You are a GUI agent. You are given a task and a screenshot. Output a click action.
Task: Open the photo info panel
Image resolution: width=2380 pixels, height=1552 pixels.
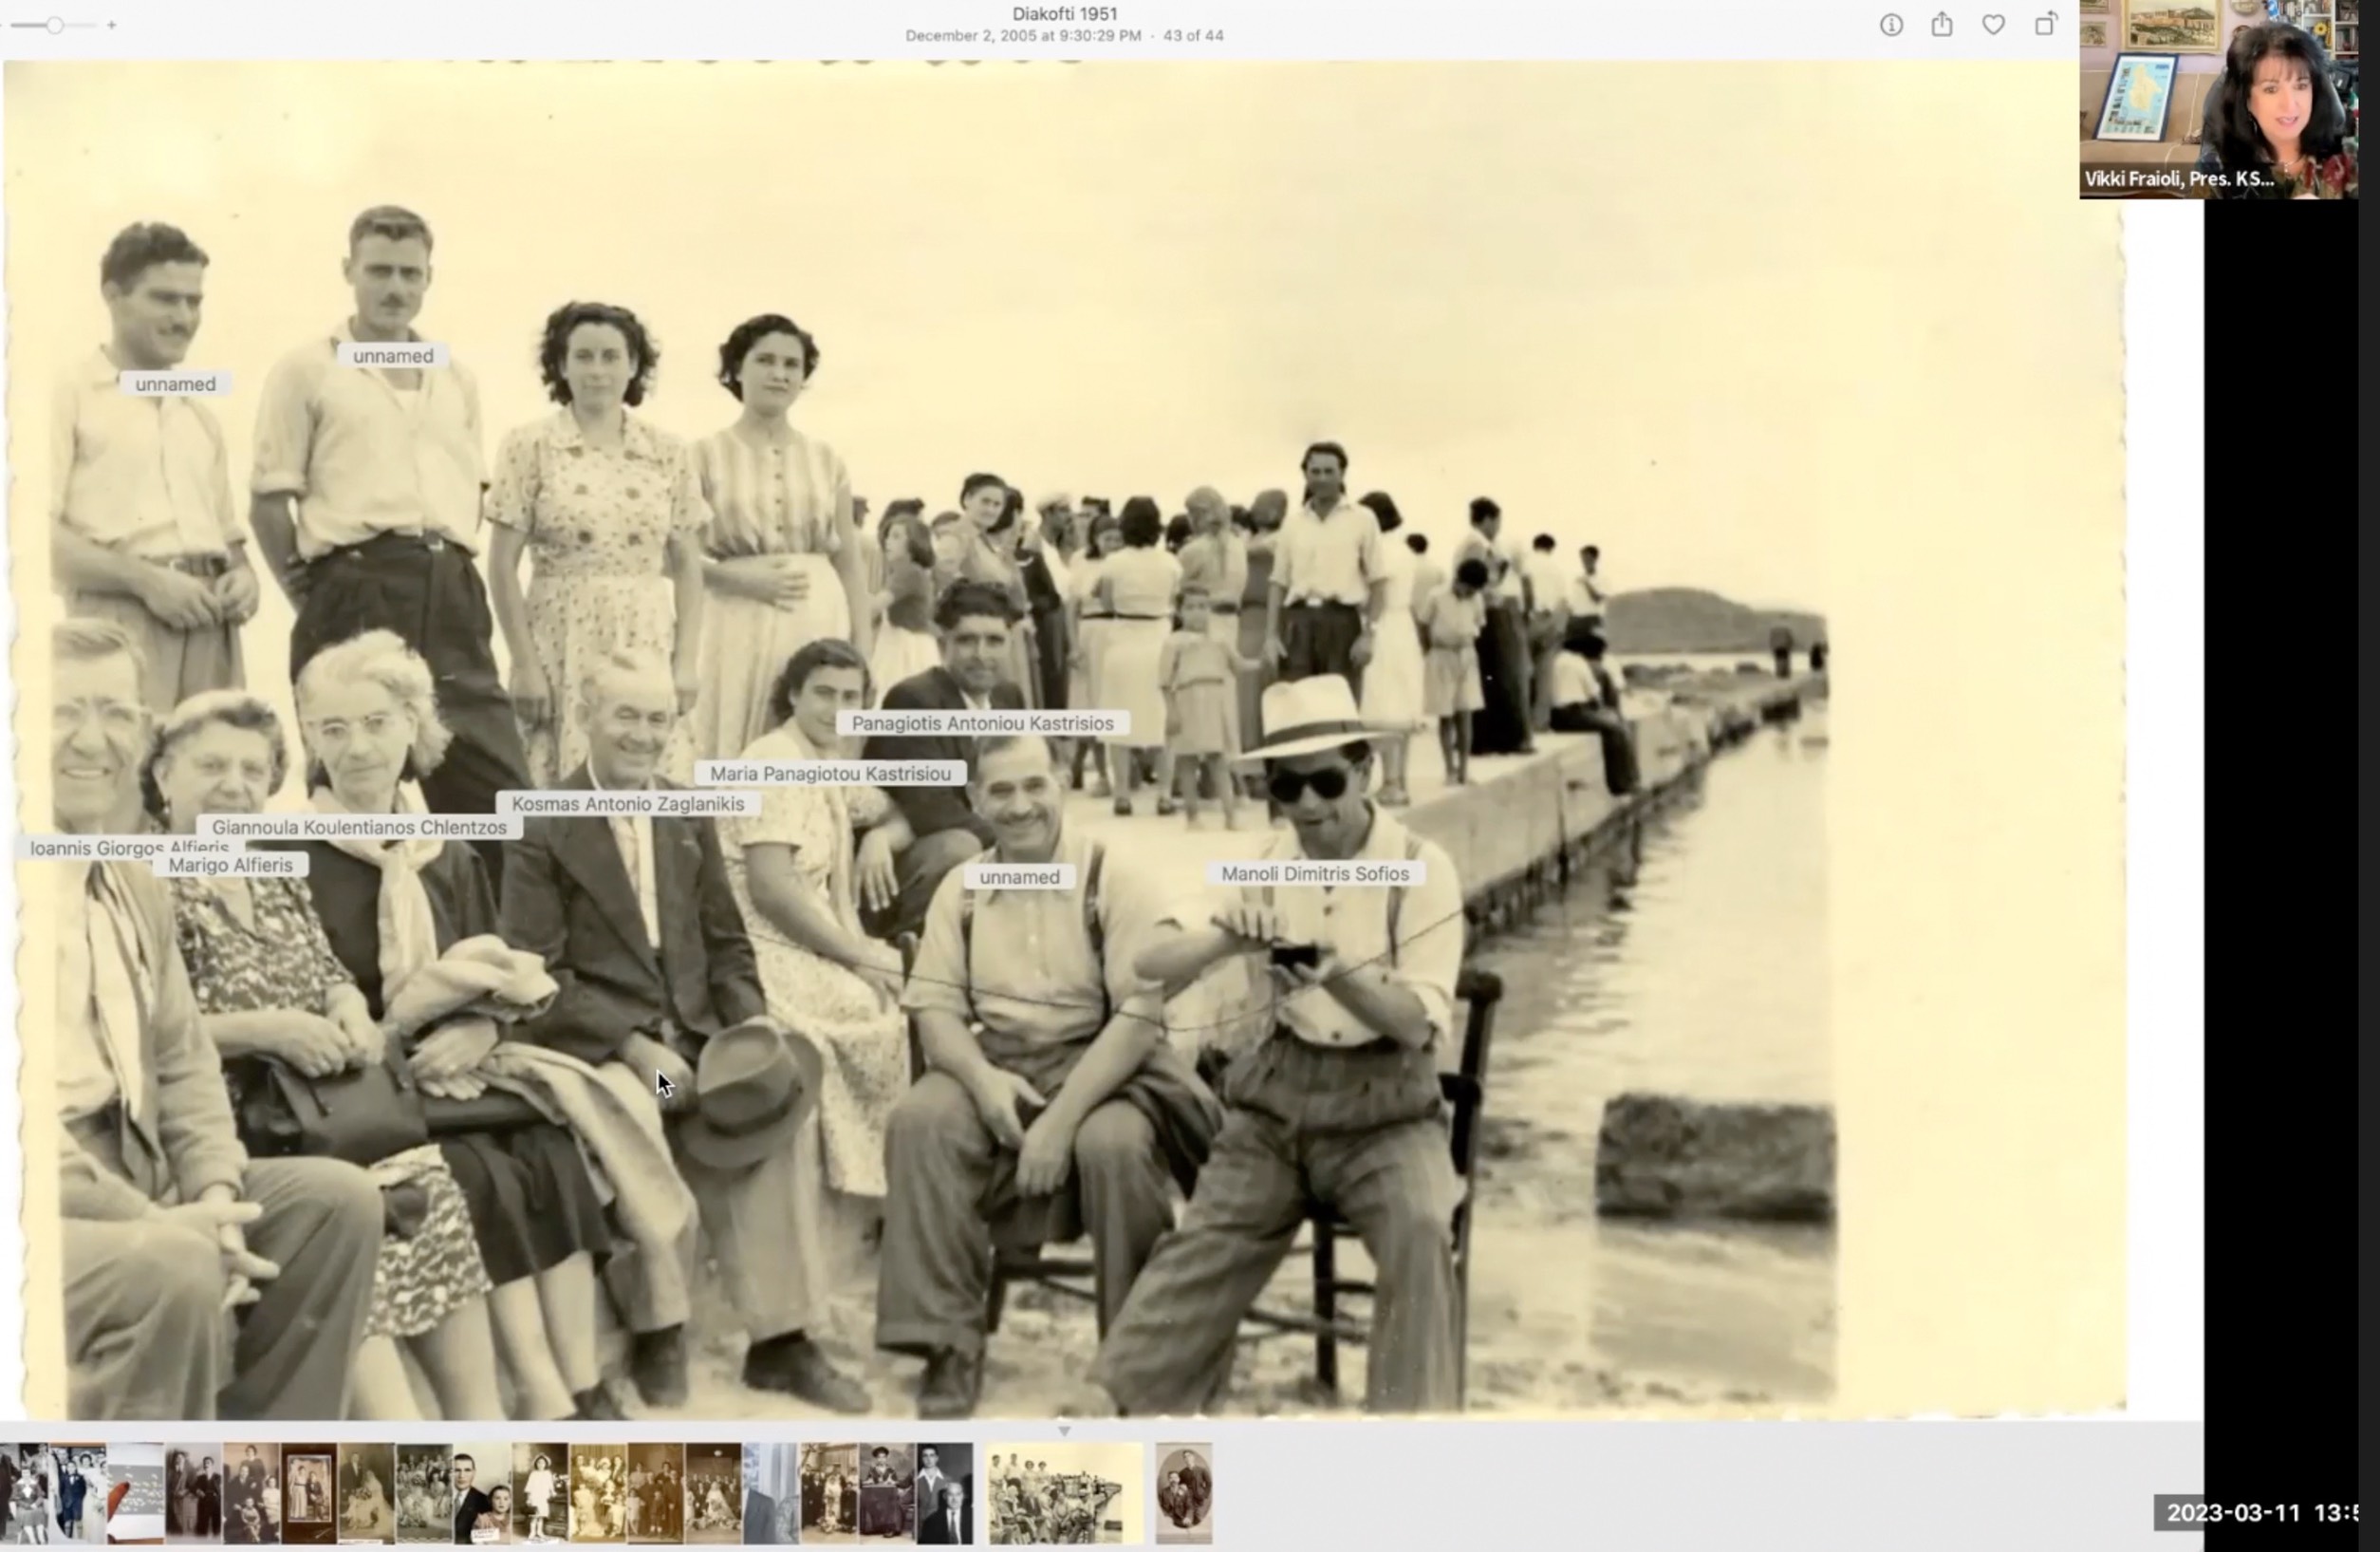point(1890,25)
